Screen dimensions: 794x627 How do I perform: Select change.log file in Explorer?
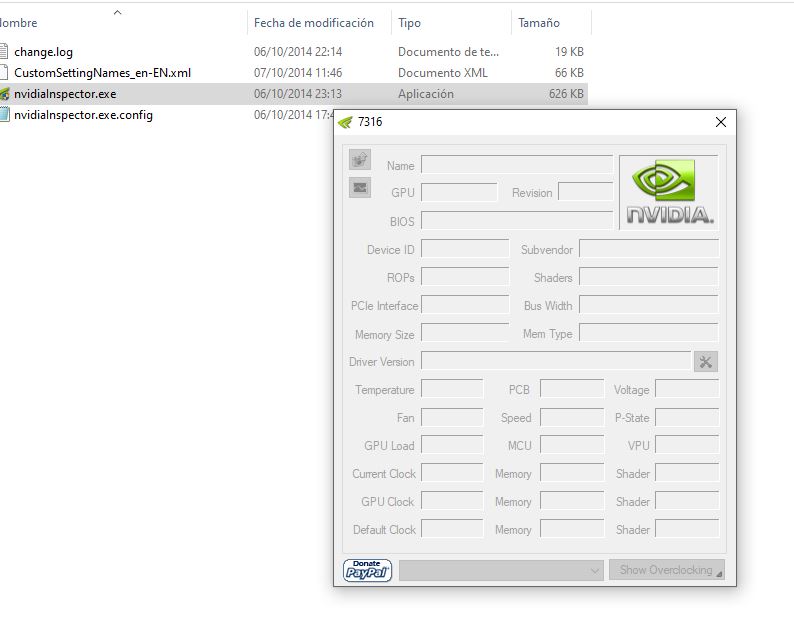(44, 52)
